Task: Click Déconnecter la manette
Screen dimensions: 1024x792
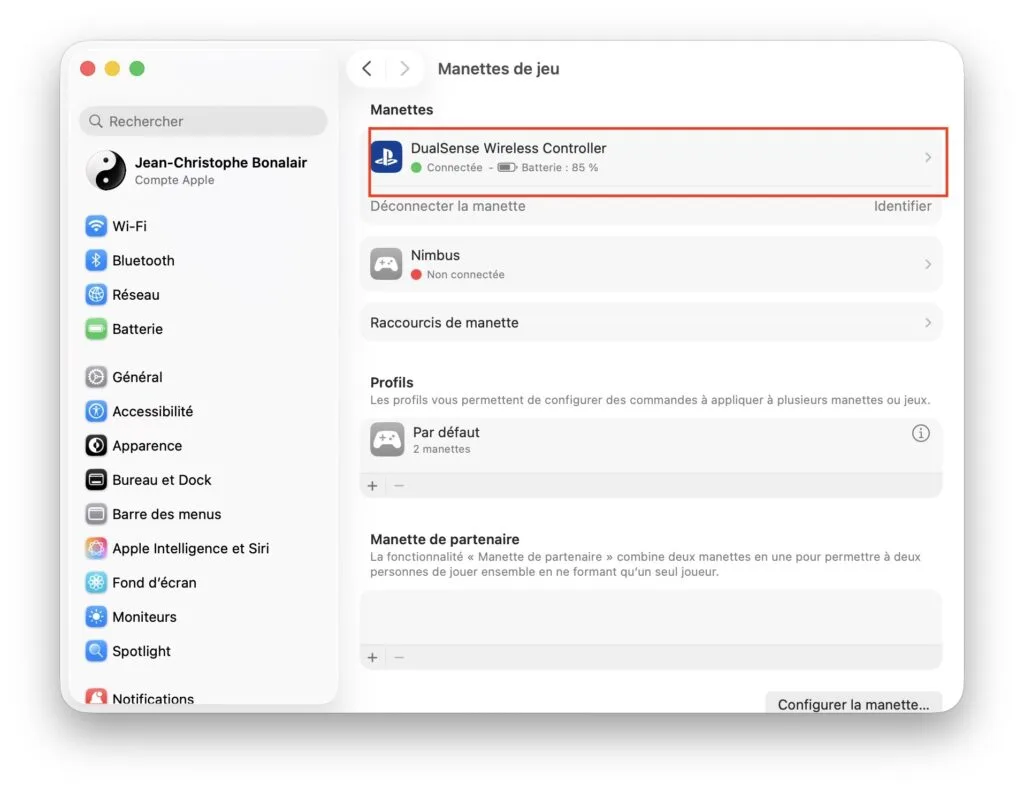Action: tap(447, 206)
